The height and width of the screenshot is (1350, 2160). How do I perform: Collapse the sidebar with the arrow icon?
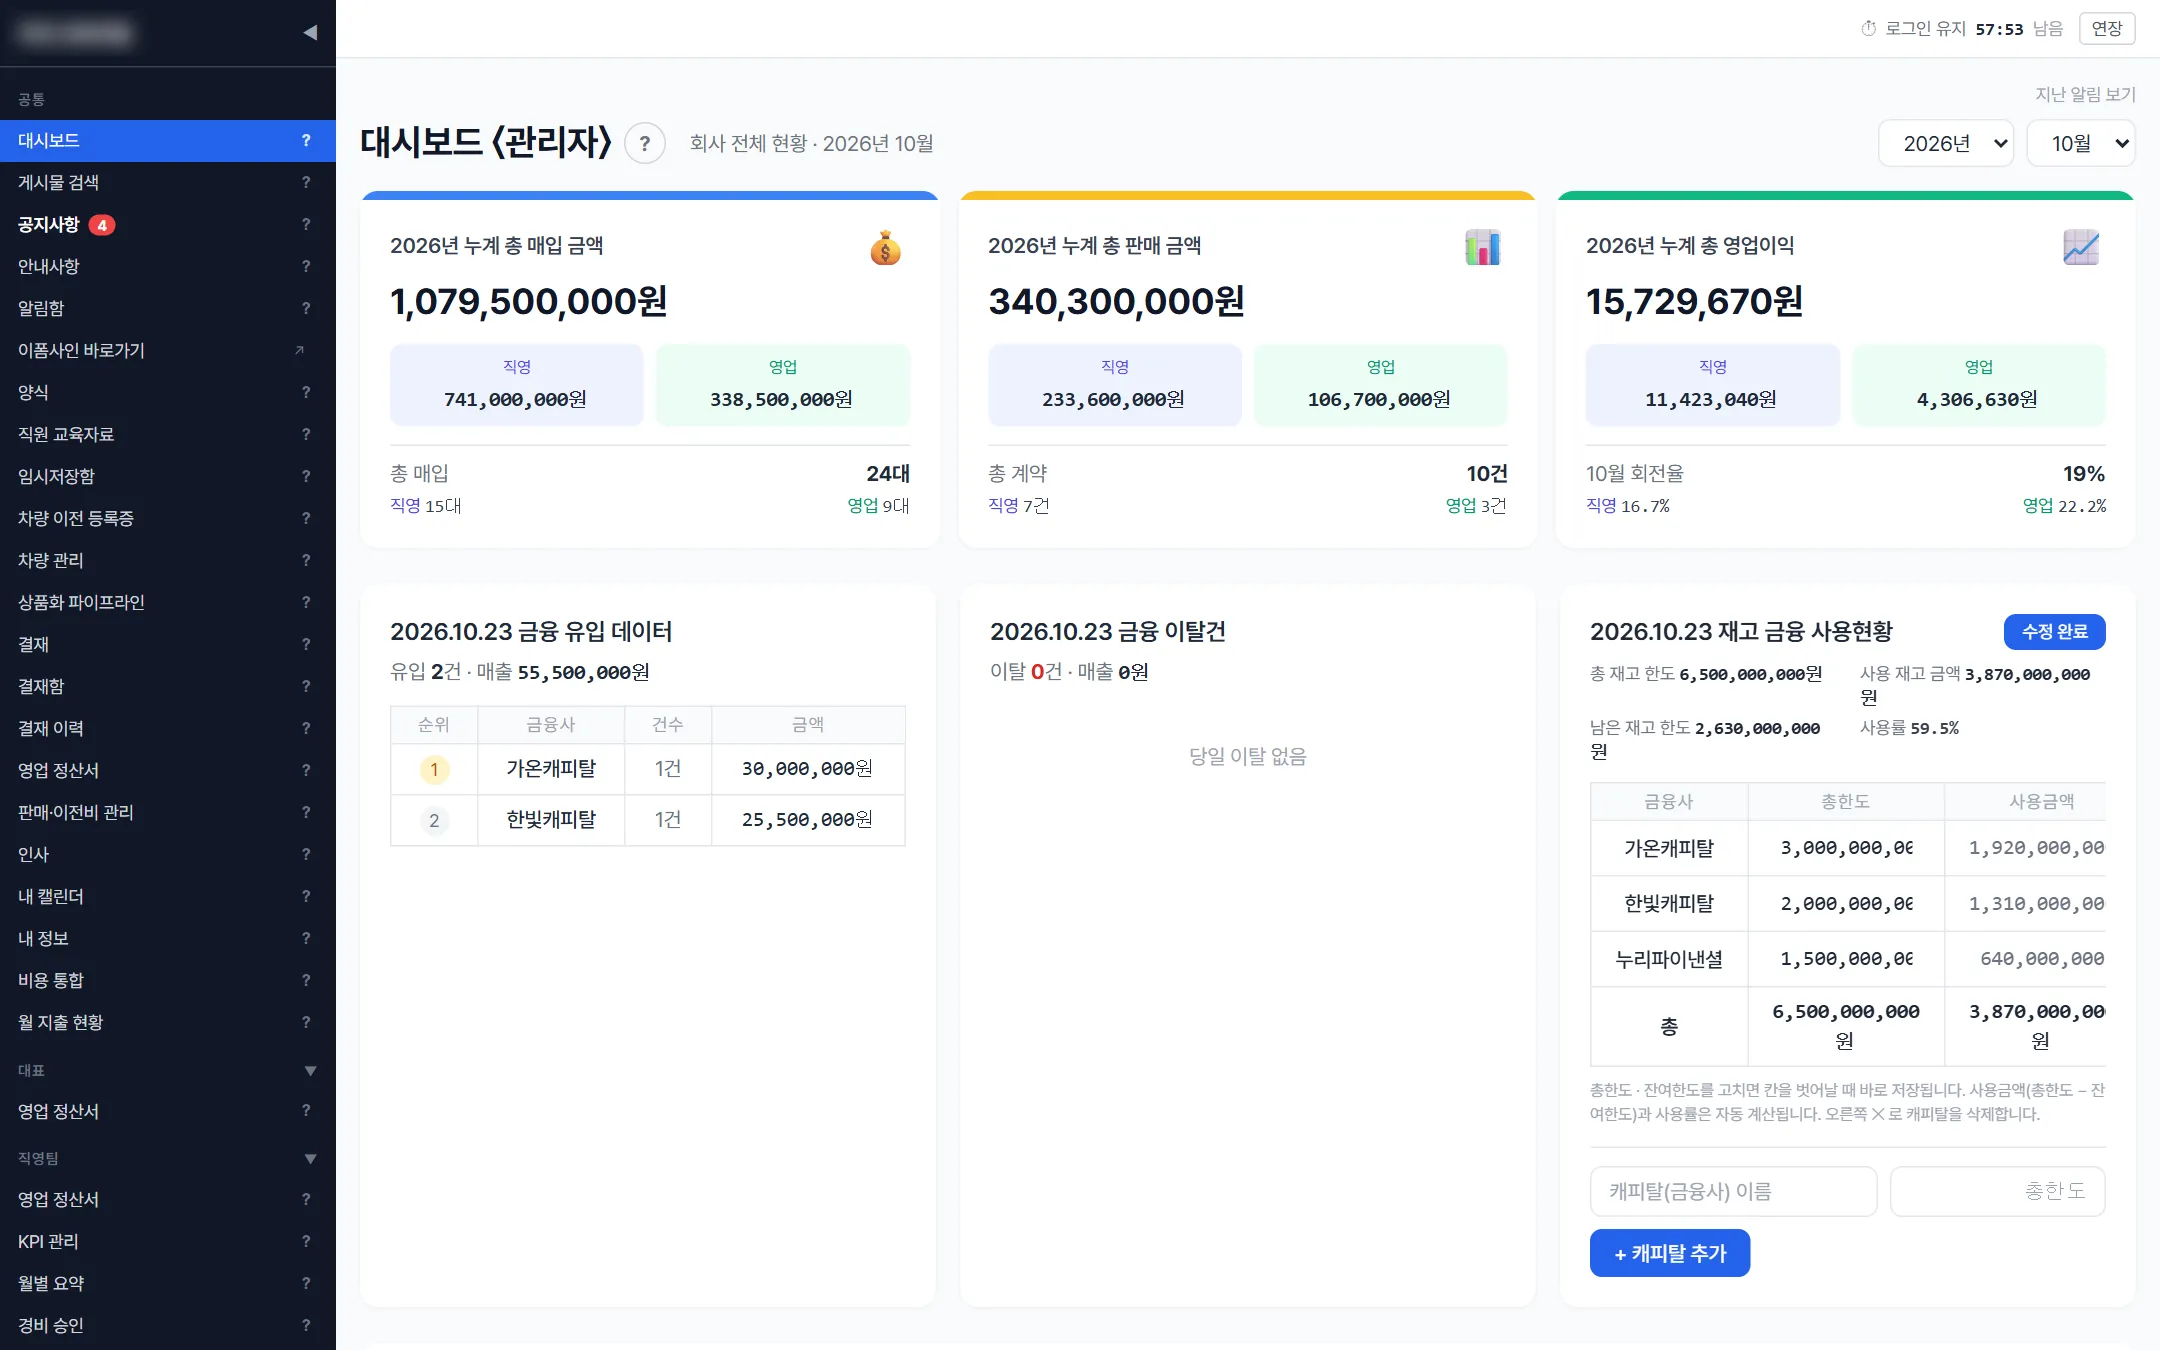(310, 32)
